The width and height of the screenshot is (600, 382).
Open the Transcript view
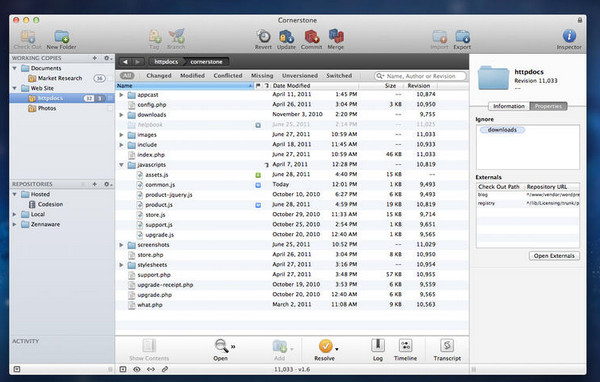(447, 346)
